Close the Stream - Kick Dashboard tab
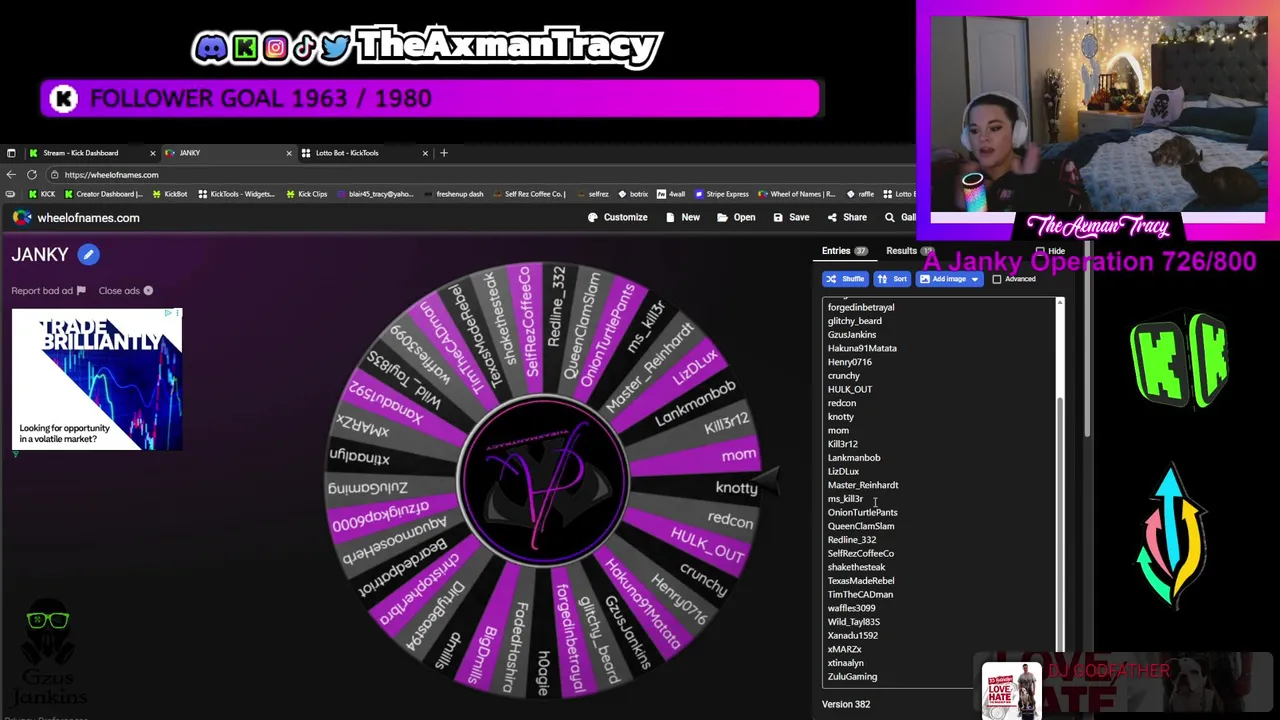This screenshot has height=720, width=1280. coord(152,153)
